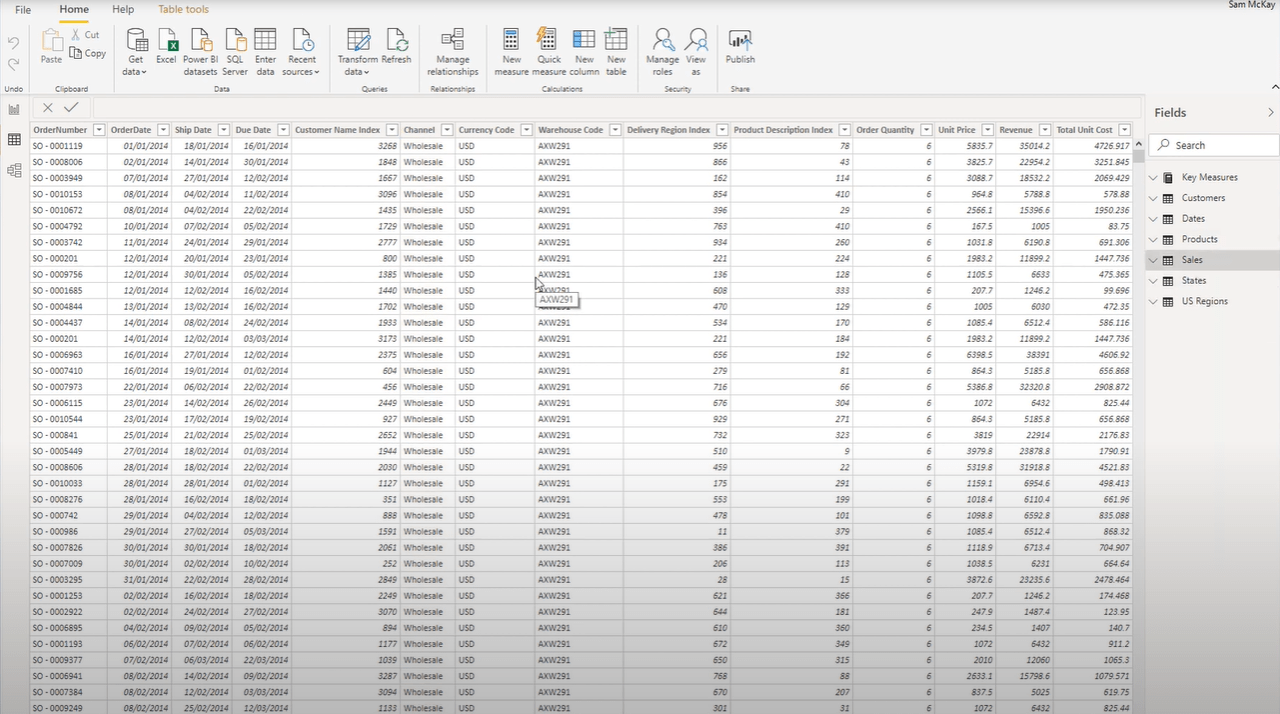Expand the Products table
Viewport: 1280px width, 714px height.
pos(1153,240)
